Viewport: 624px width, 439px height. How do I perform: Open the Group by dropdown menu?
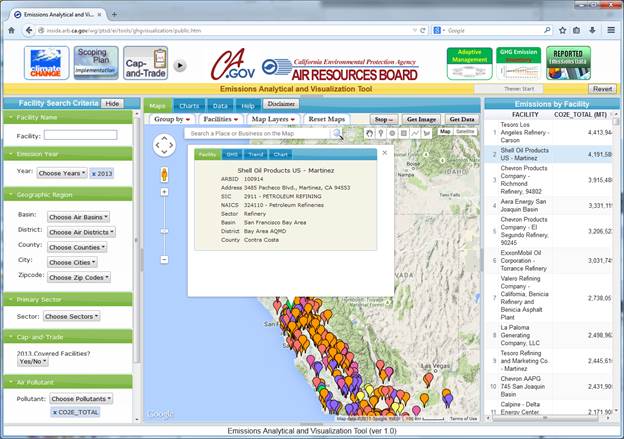point(173,119)
